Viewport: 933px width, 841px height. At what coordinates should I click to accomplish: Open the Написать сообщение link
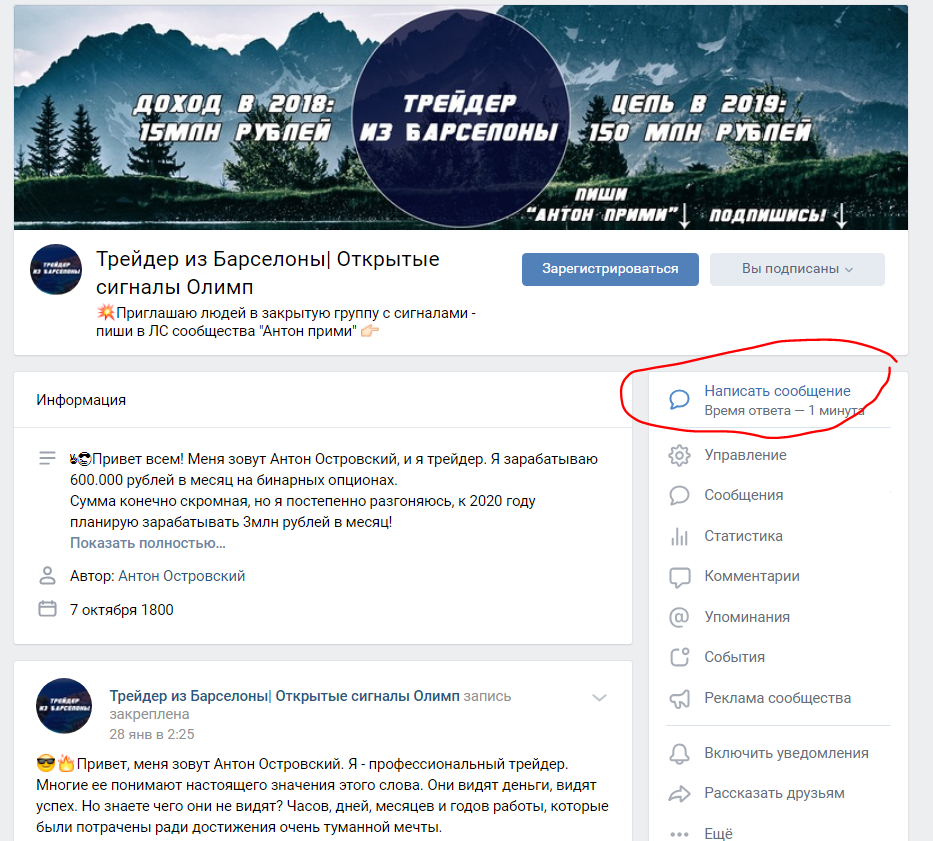pos(777,391)
